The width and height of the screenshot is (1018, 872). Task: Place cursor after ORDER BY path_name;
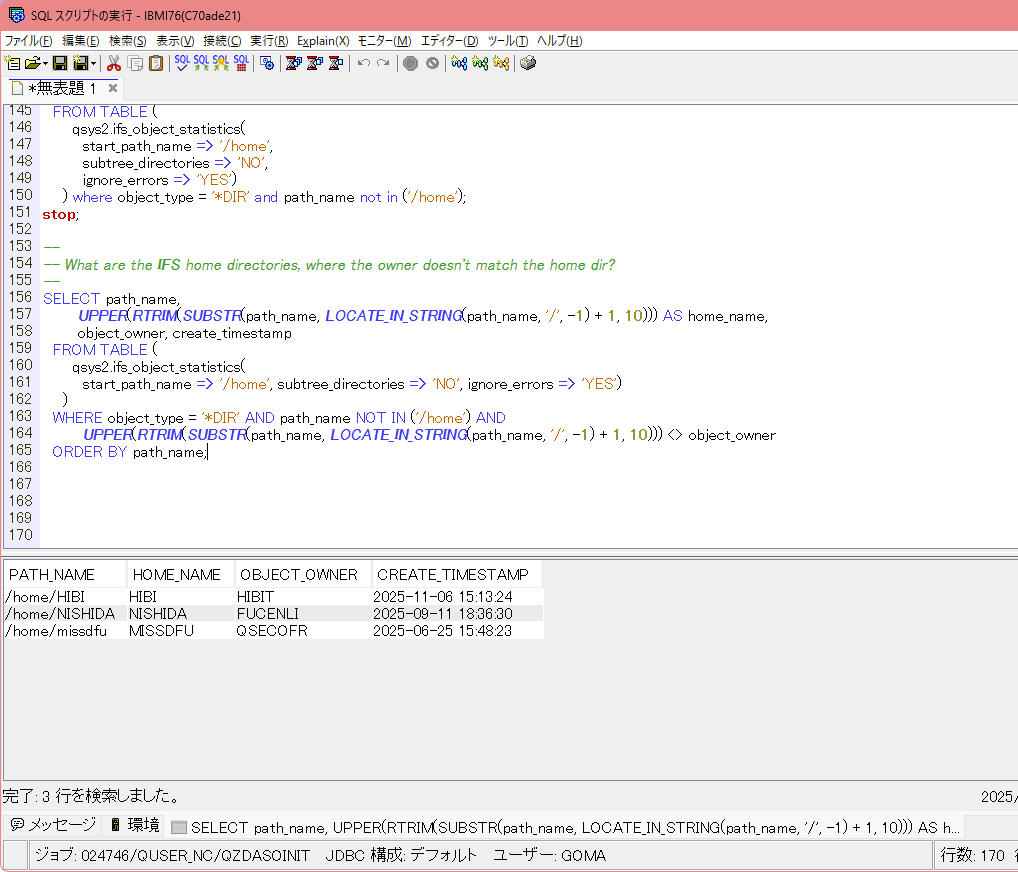point(208,452)
